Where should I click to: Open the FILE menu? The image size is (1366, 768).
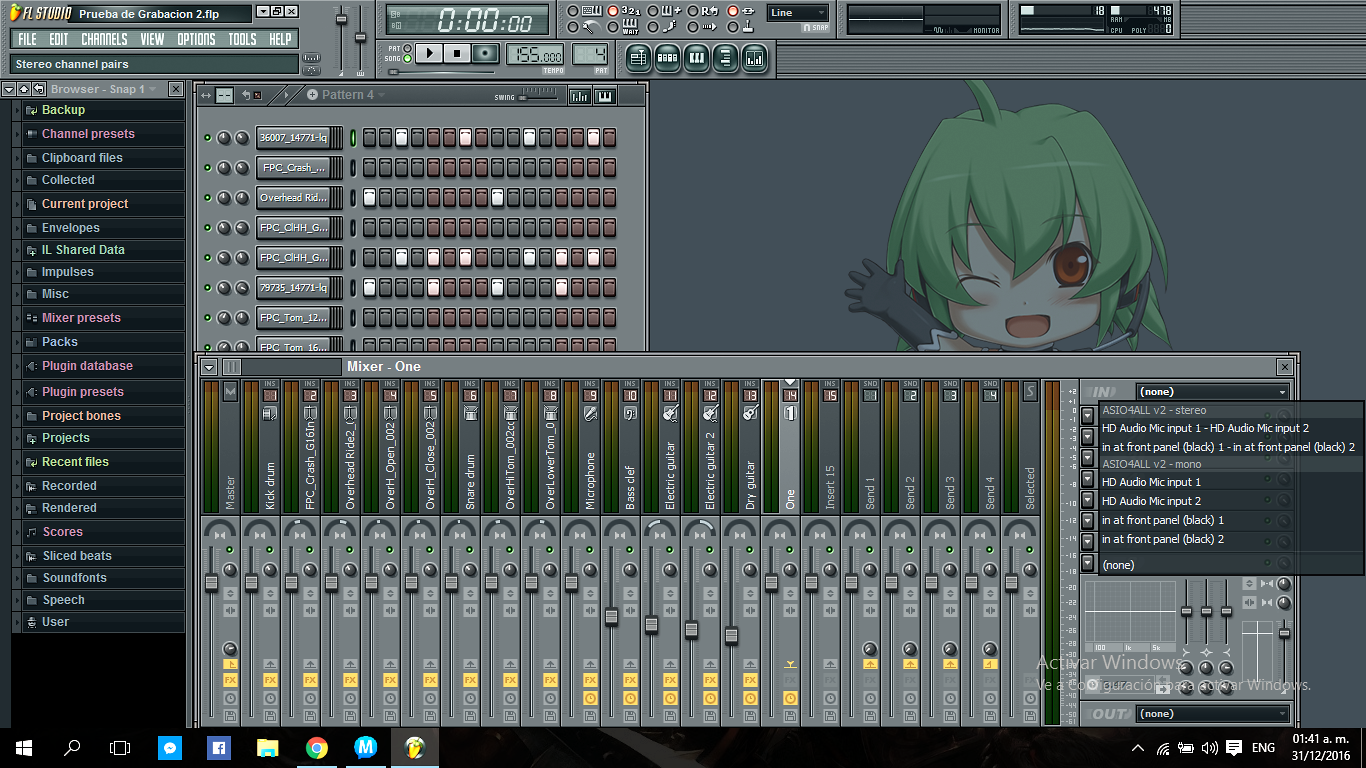click(x=27, y=39)
